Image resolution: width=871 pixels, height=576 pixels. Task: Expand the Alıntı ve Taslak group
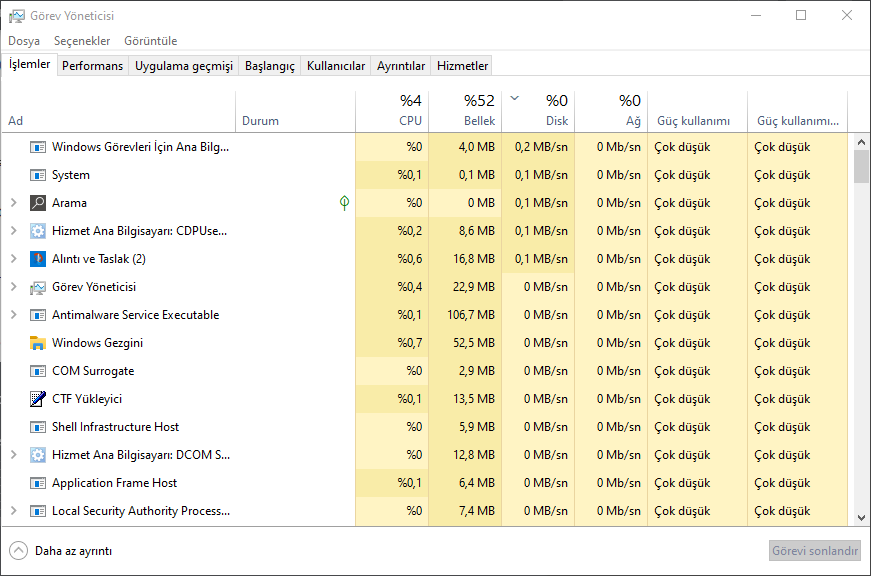[x=13, y=259]
